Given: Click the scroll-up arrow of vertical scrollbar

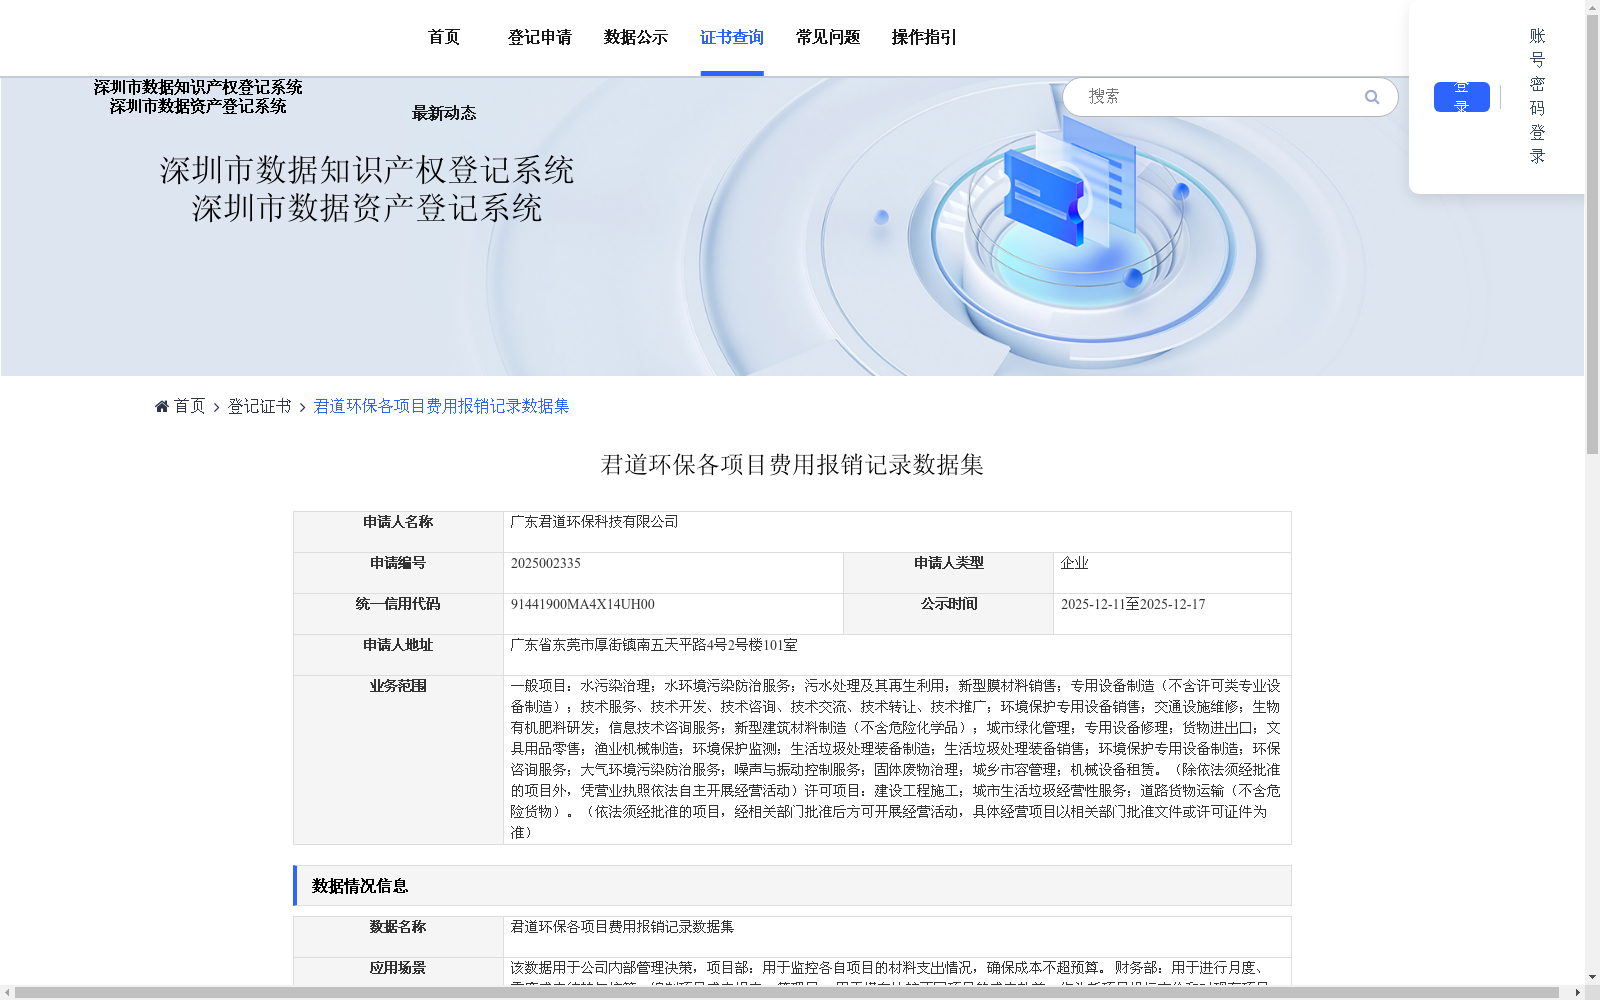Looking at the screenshot, I should point(1592,7).
